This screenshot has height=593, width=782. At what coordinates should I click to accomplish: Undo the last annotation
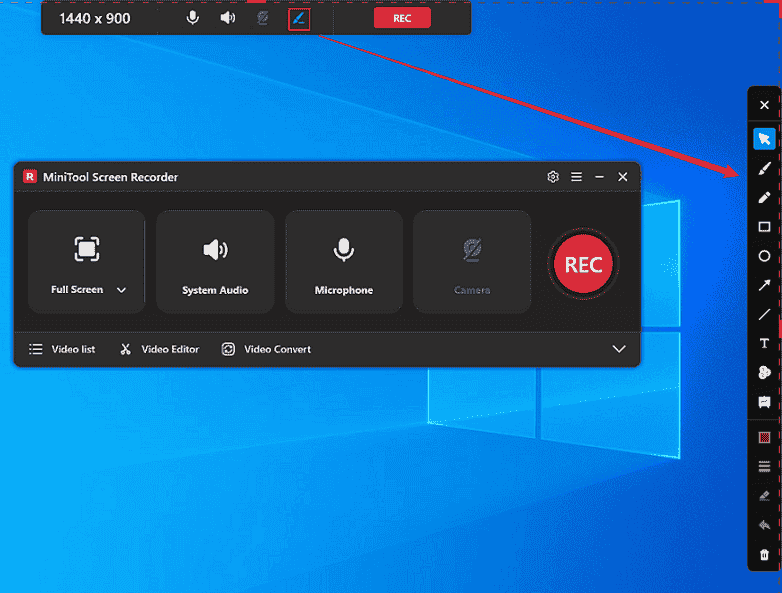[x=764, y=525]
